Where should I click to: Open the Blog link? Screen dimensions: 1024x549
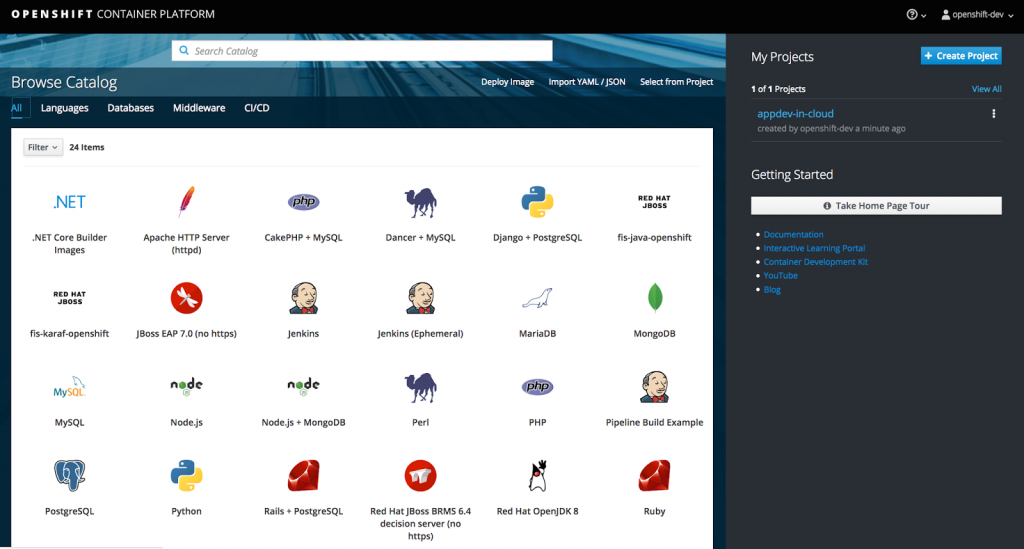click(772, 289)
